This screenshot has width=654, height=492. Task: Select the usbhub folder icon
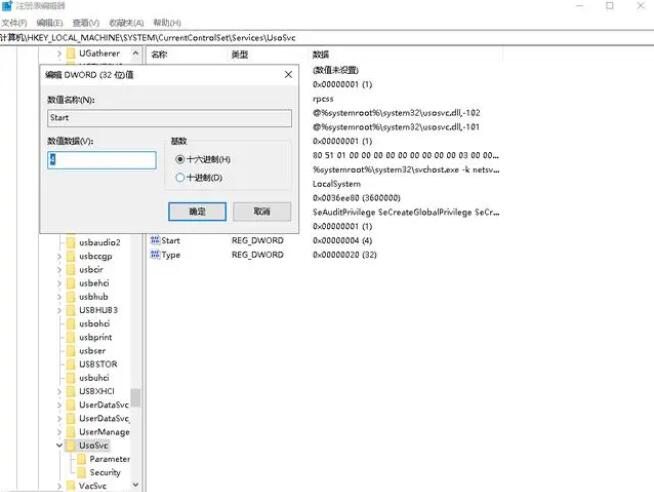[x=71, y=297]
